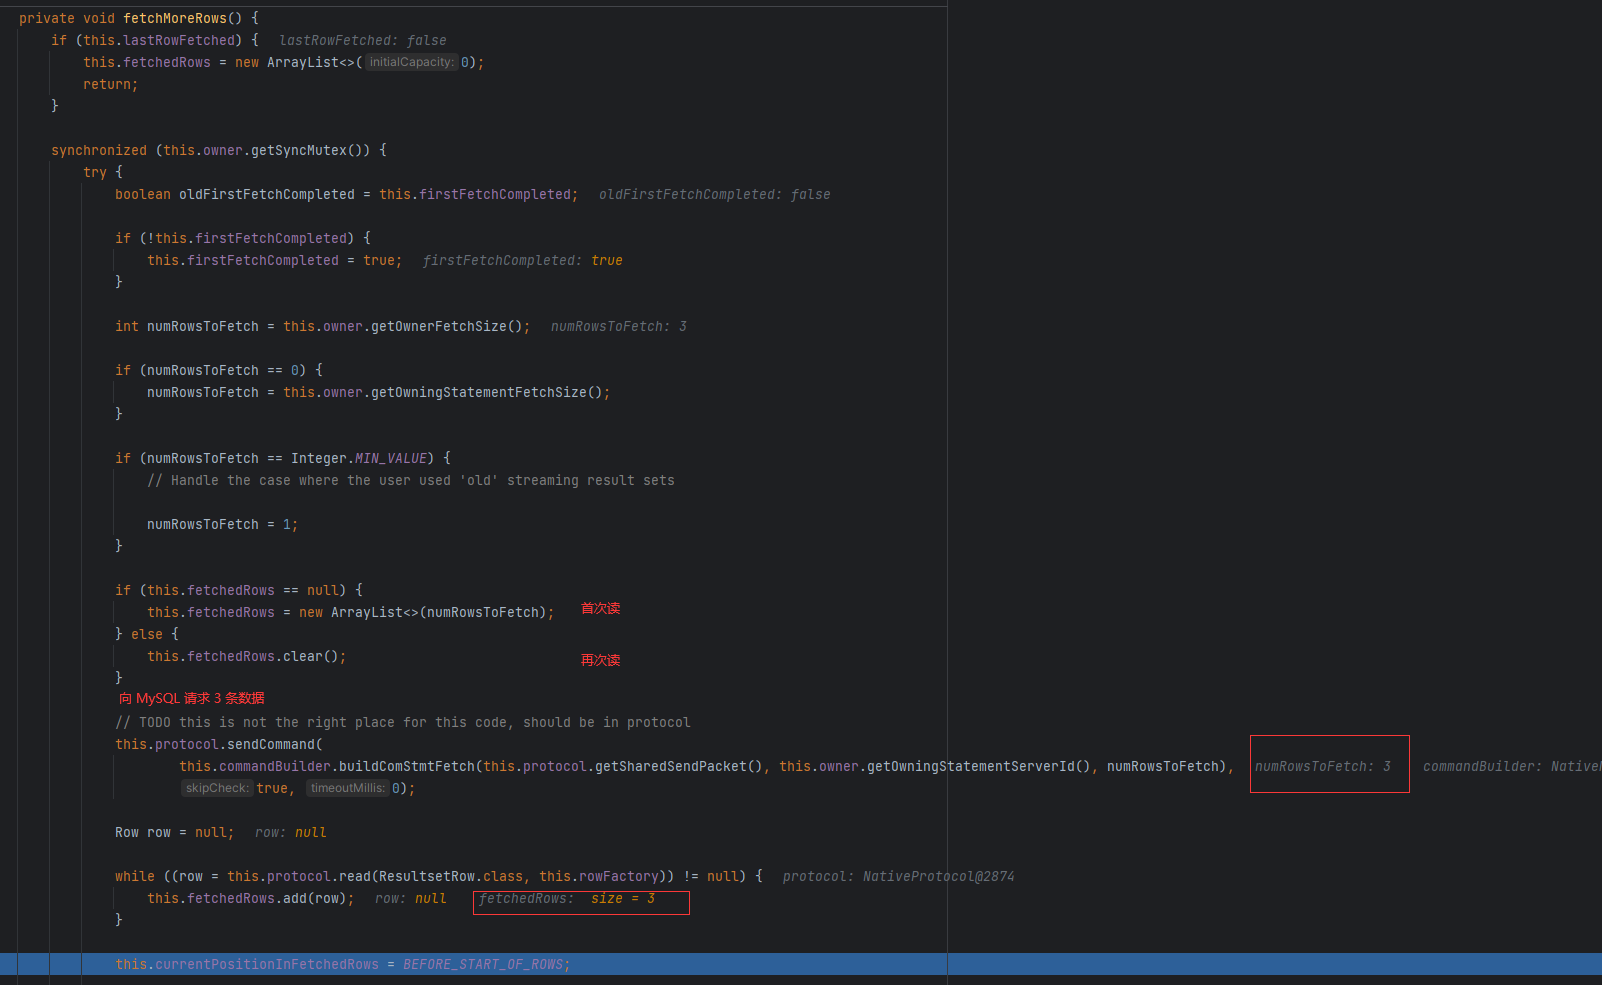Click the 'numRowsToFetch = 1;' assignment
Screen dimensions: 1602x985
point(223,524)
